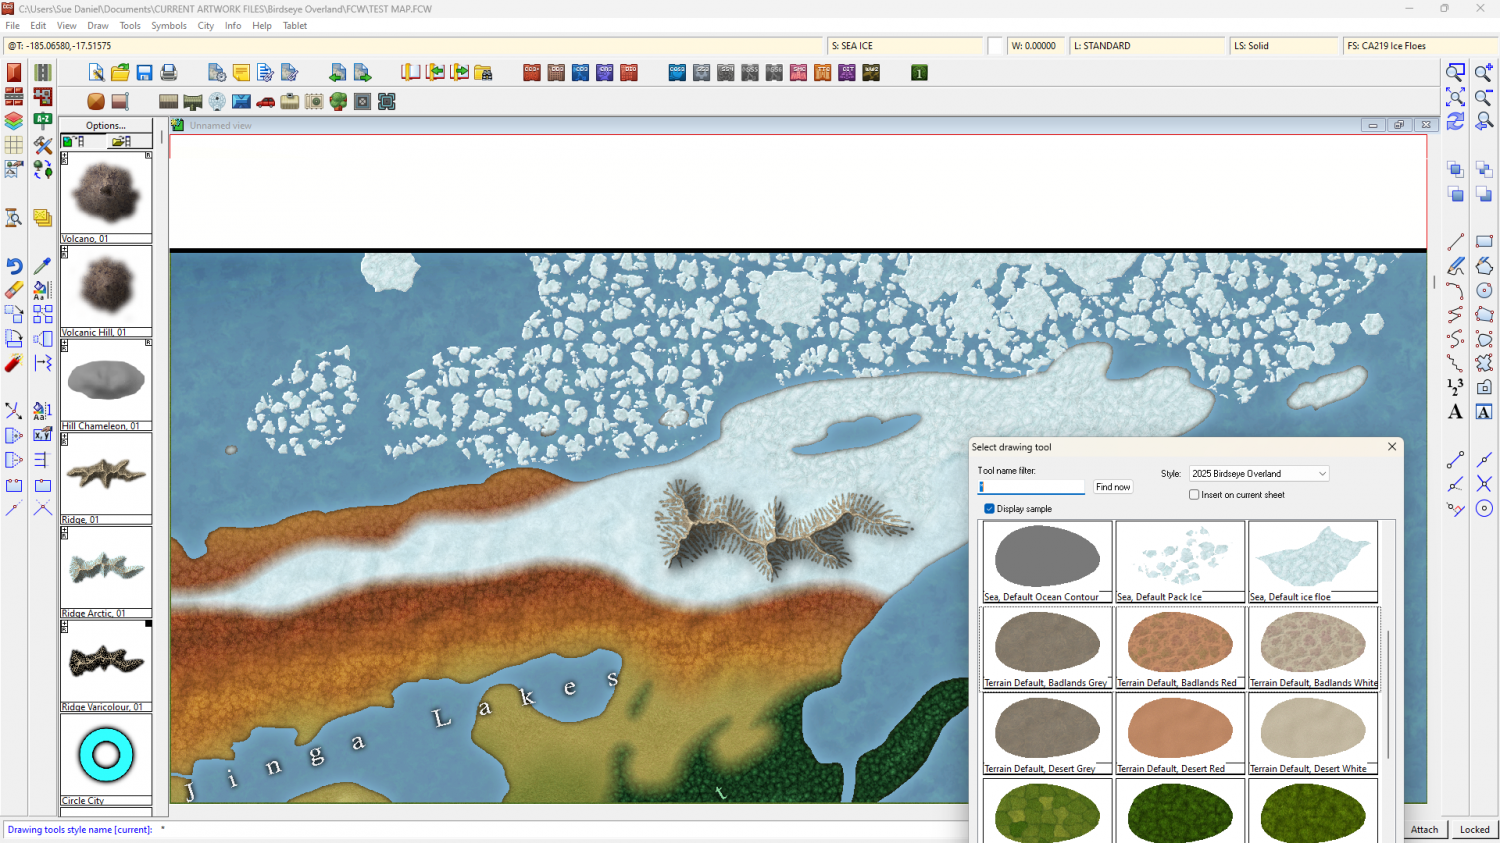Choose Terrain Default, Desert Grey sample
The height and width of the screenshot is (843, 1500).
coord(1047,733)
